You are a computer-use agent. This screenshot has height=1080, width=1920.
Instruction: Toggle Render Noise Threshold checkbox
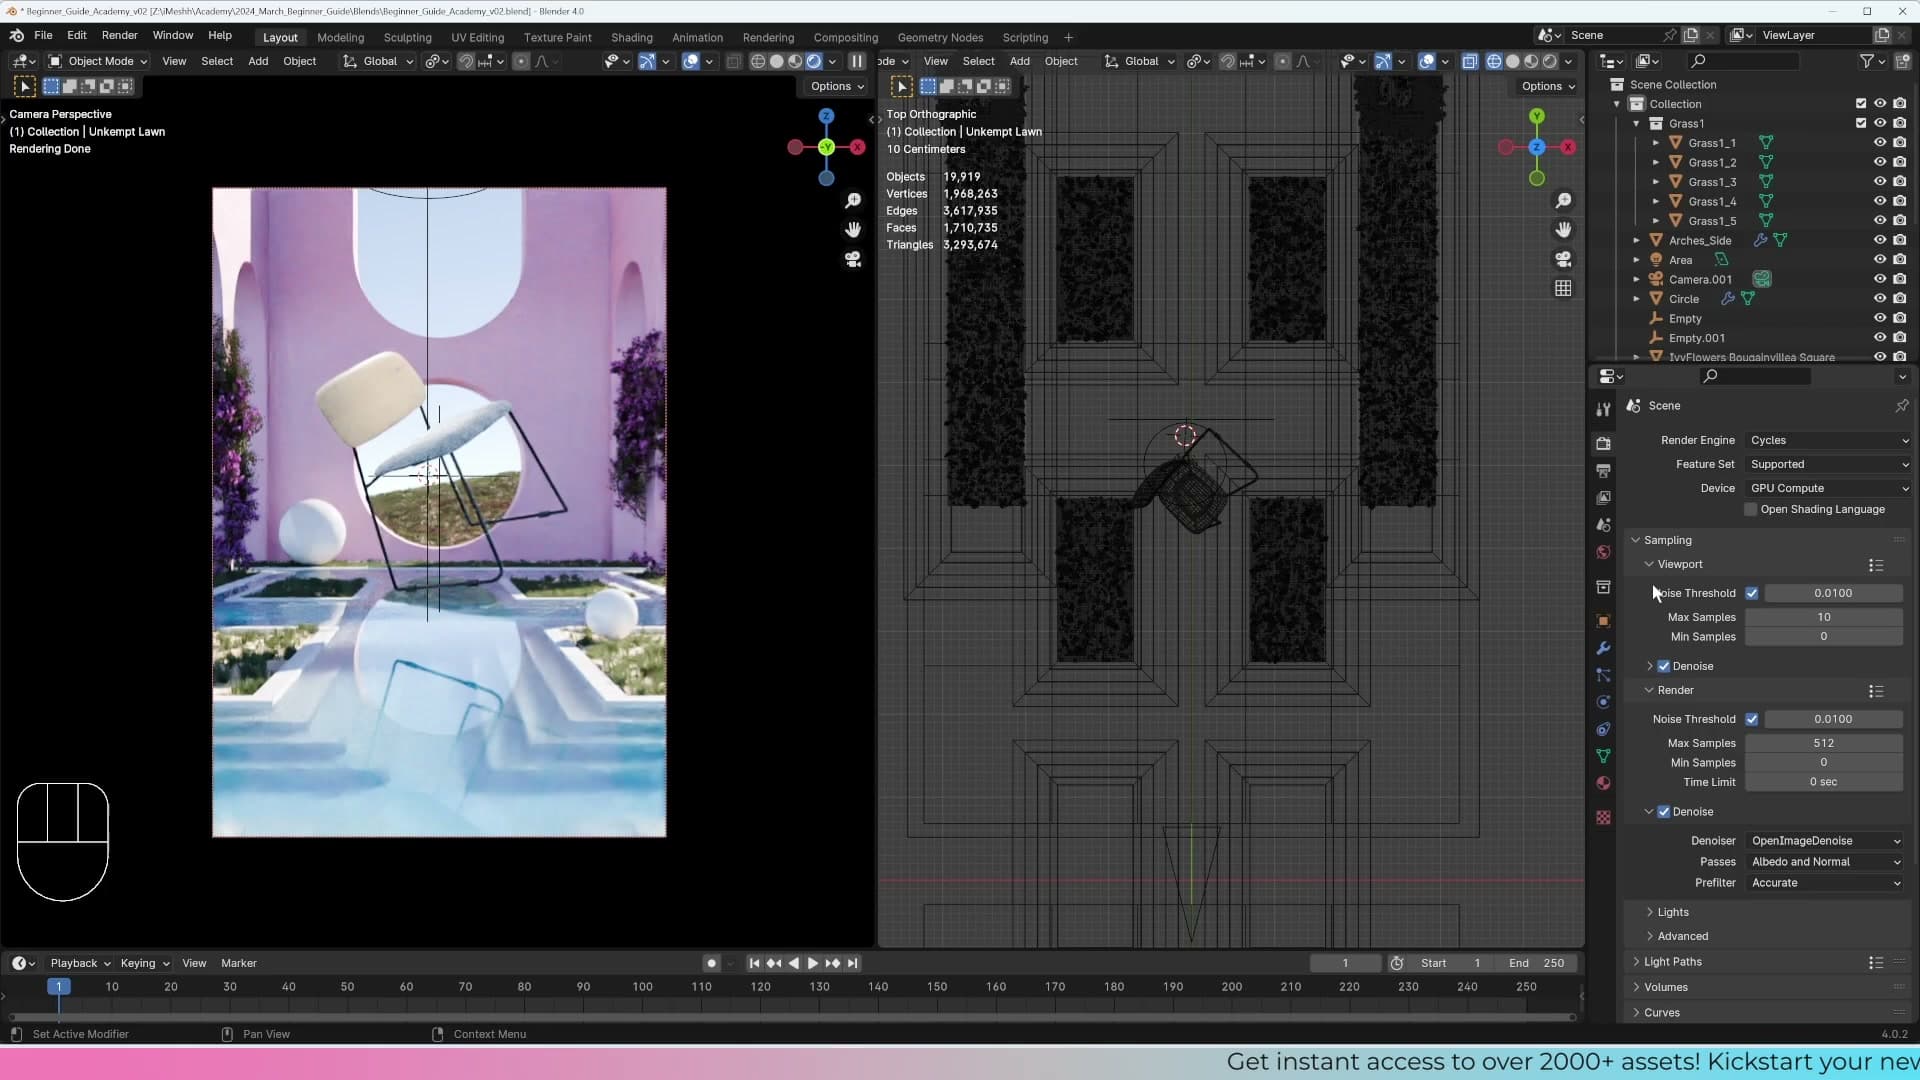[1751, 719]
